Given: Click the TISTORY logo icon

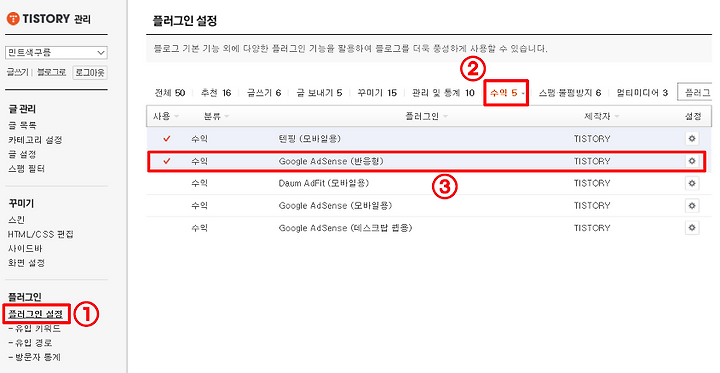Looking at the screenshot, I should (13, 19).
